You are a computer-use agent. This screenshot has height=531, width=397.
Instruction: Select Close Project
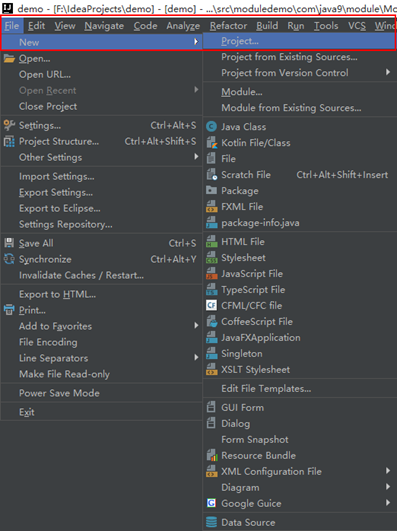click(x=48, y=106)
